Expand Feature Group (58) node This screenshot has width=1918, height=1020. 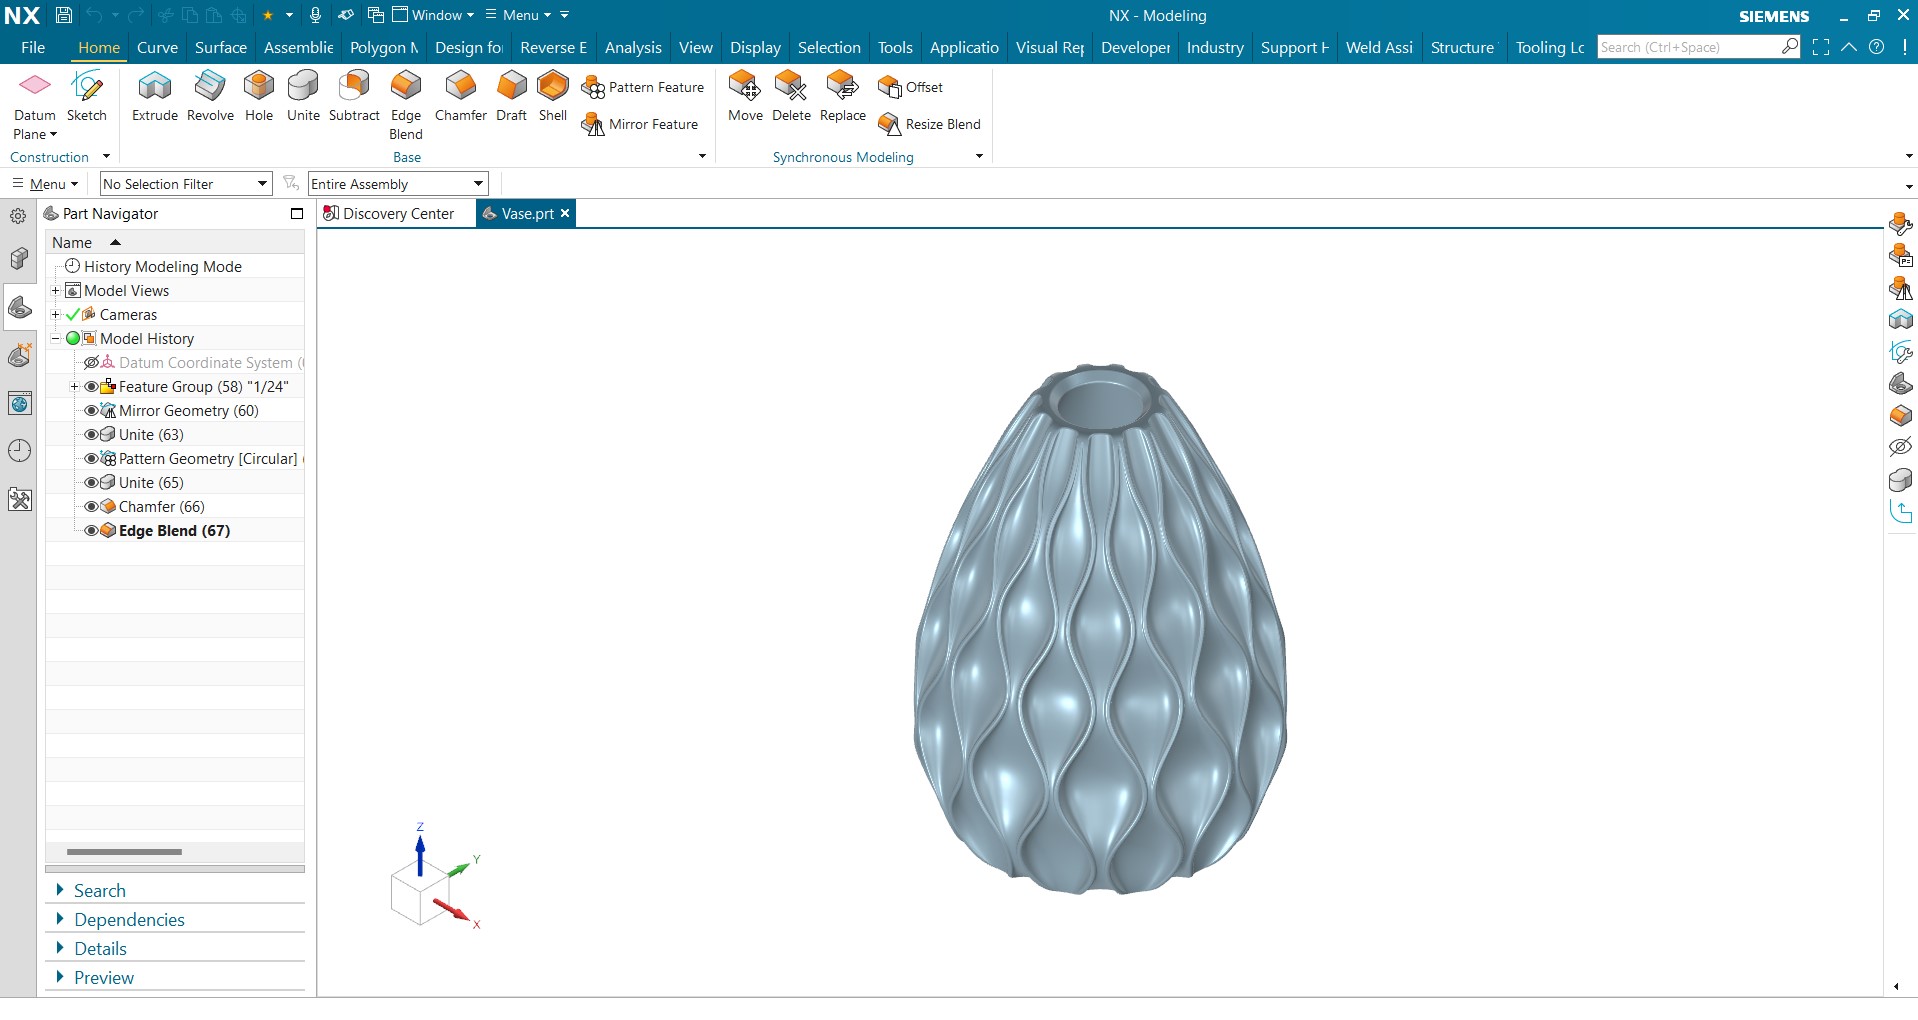74,387
